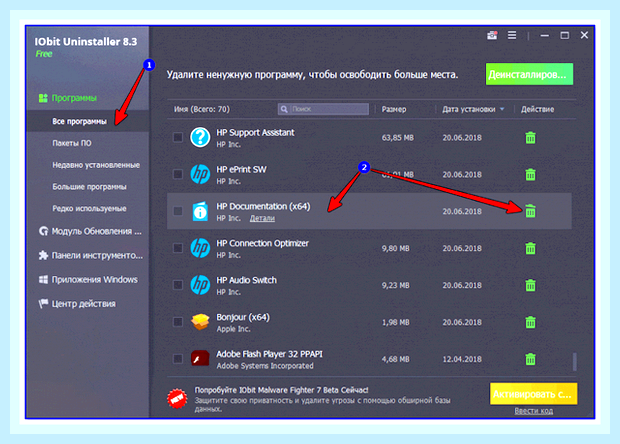Select Adobe Flash Player 32 PPAPI checkbox

(x=178, y=359)
